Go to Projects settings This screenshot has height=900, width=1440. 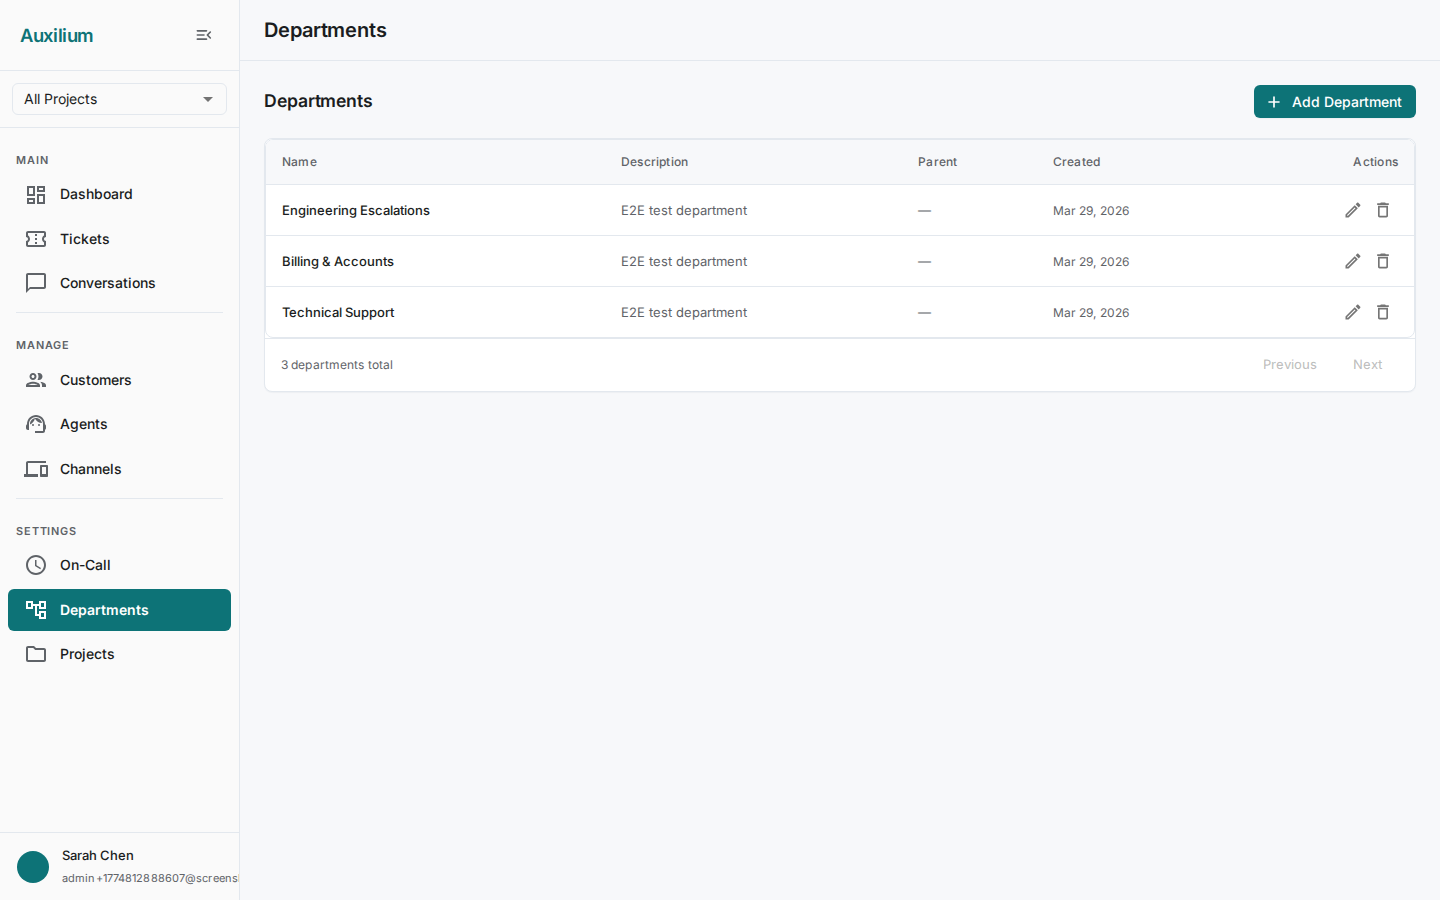pyautogui.click(x=87, y=654)
